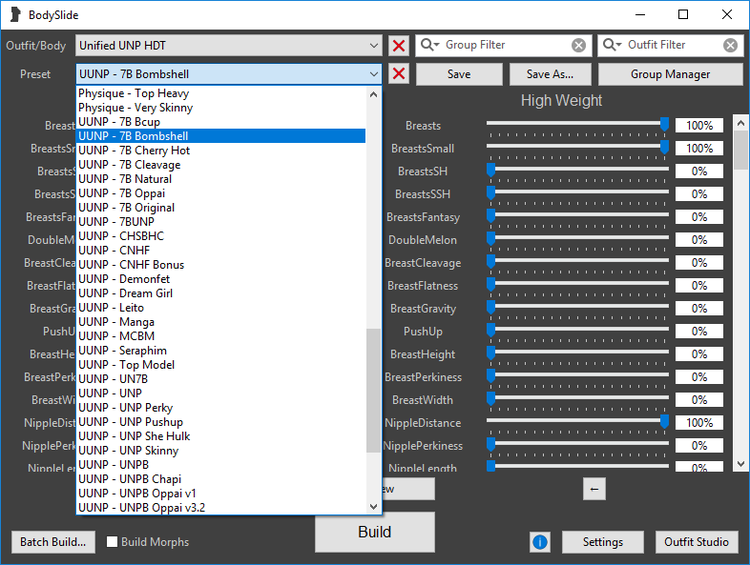Maximize the BodySlide window
The height and width of the screenshot is (565, 750).
(683, 15)
